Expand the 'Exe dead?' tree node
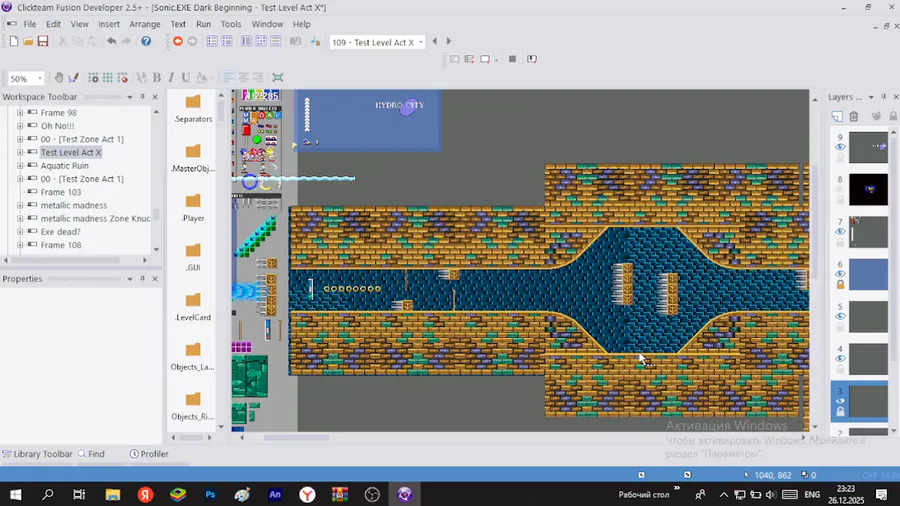The image size is (900, 506). click(20, 232)
